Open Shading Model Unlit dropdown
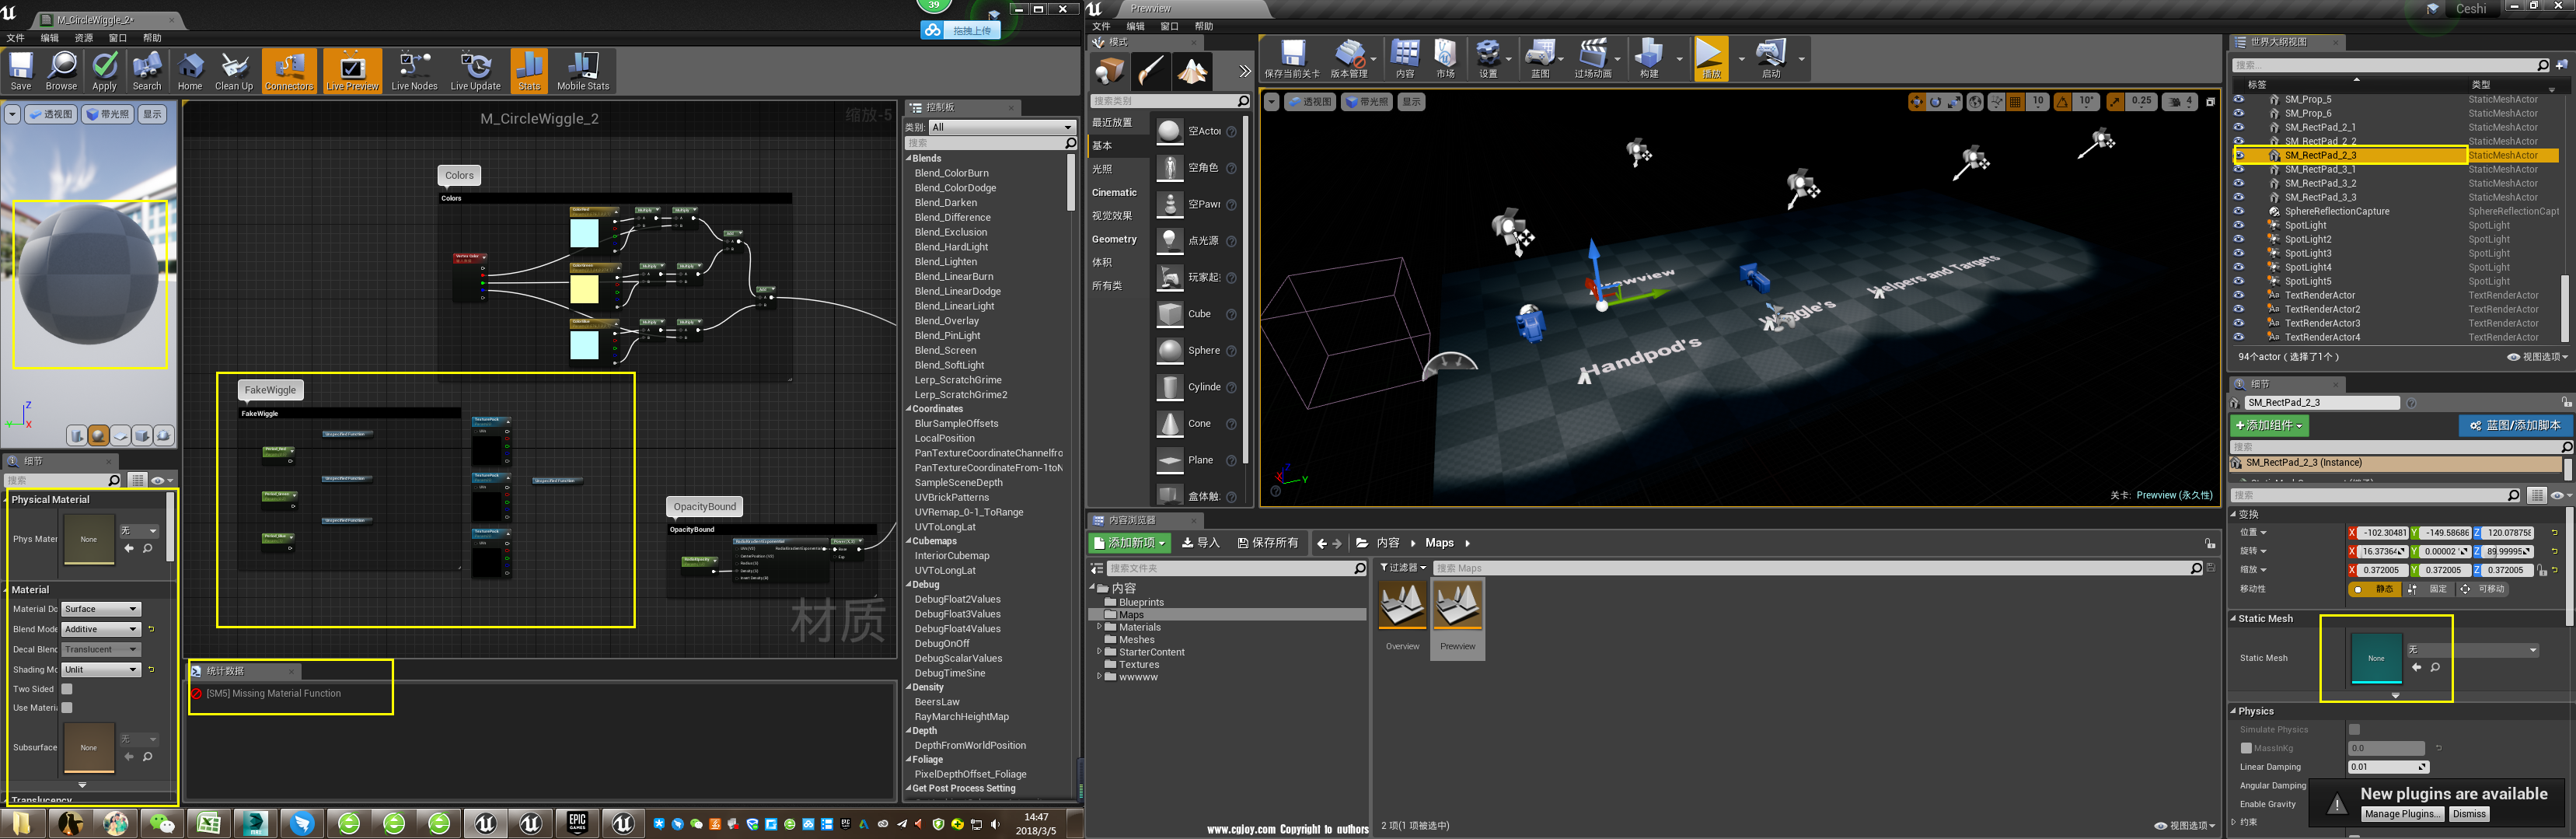Image resolution: width=2576 pixels, height=839 pixels. tap(101, 669)
